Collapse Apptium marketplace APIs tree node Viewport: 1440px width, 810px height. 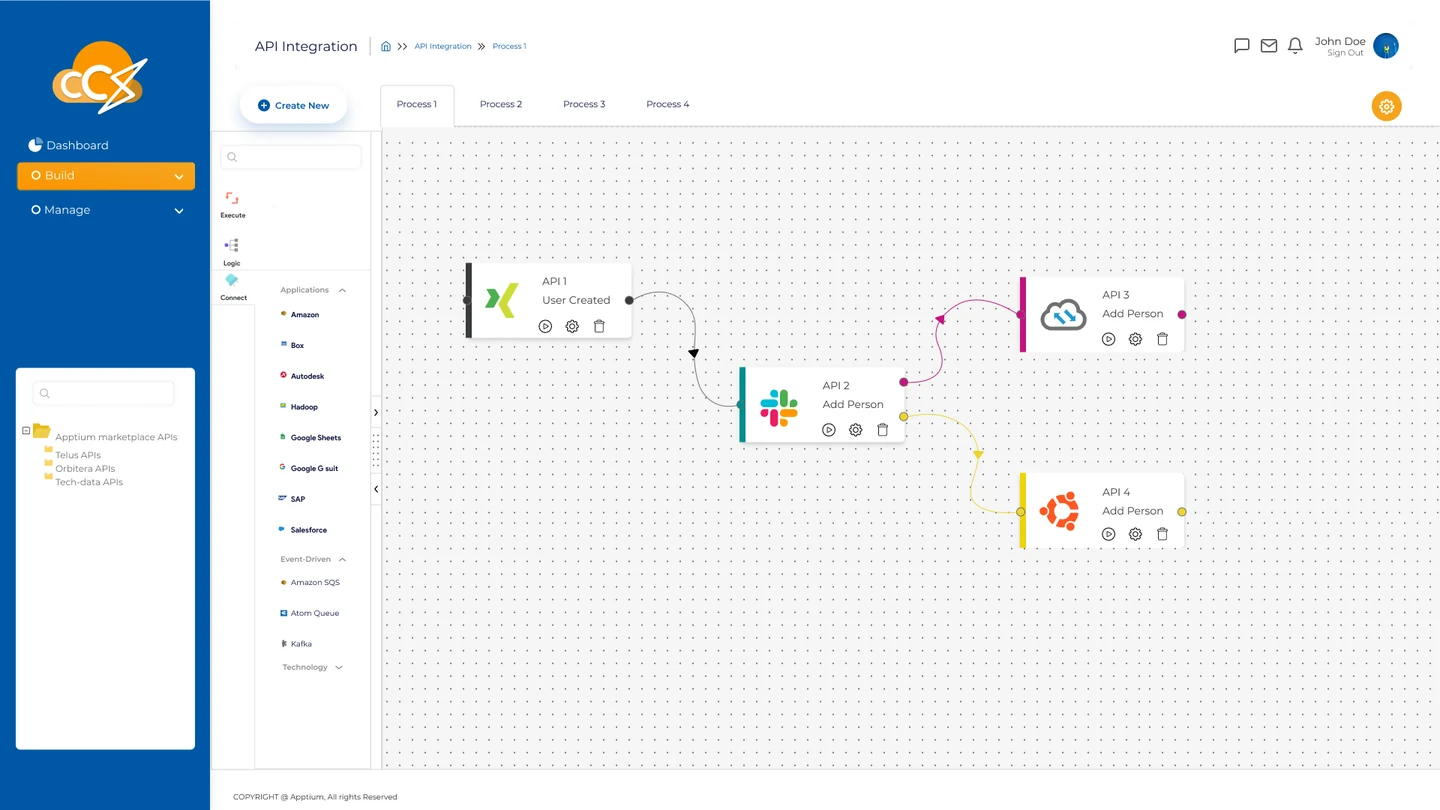(x=26, y=431)
